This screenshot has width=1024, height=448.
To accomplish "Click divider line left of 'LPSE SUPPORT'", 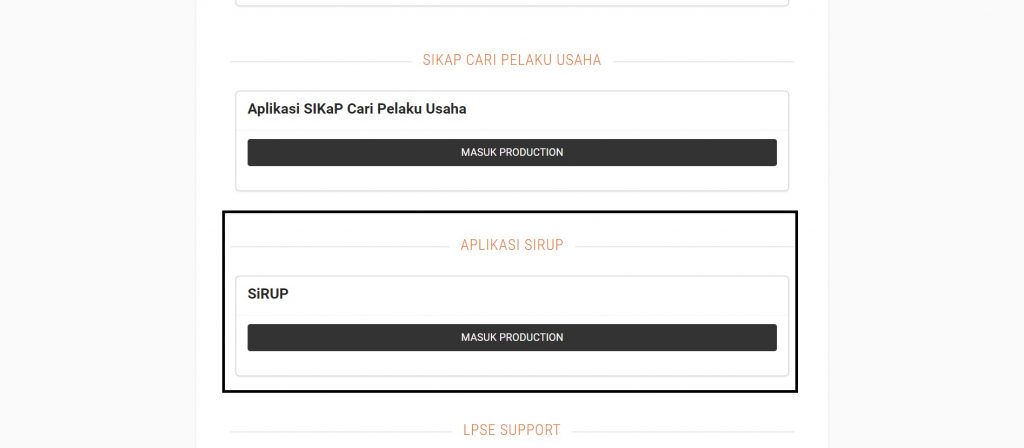I will coord(340,431).
